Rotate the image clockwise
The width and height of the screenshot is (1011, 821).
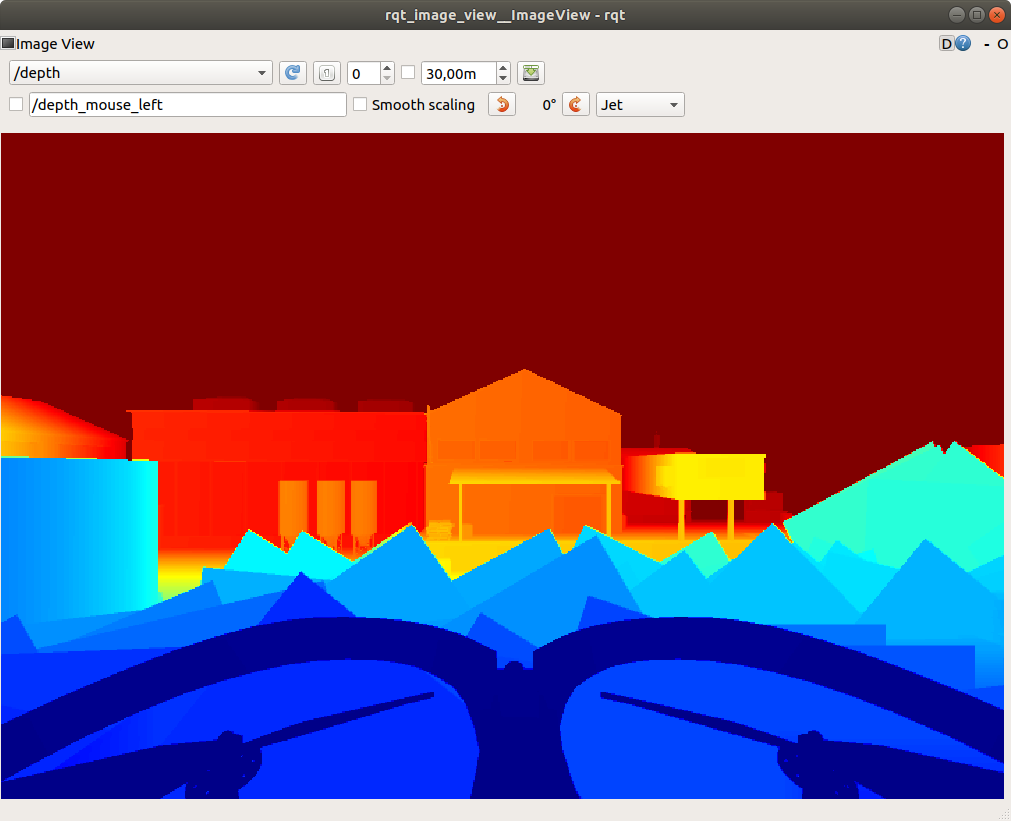tap(576, 104)
